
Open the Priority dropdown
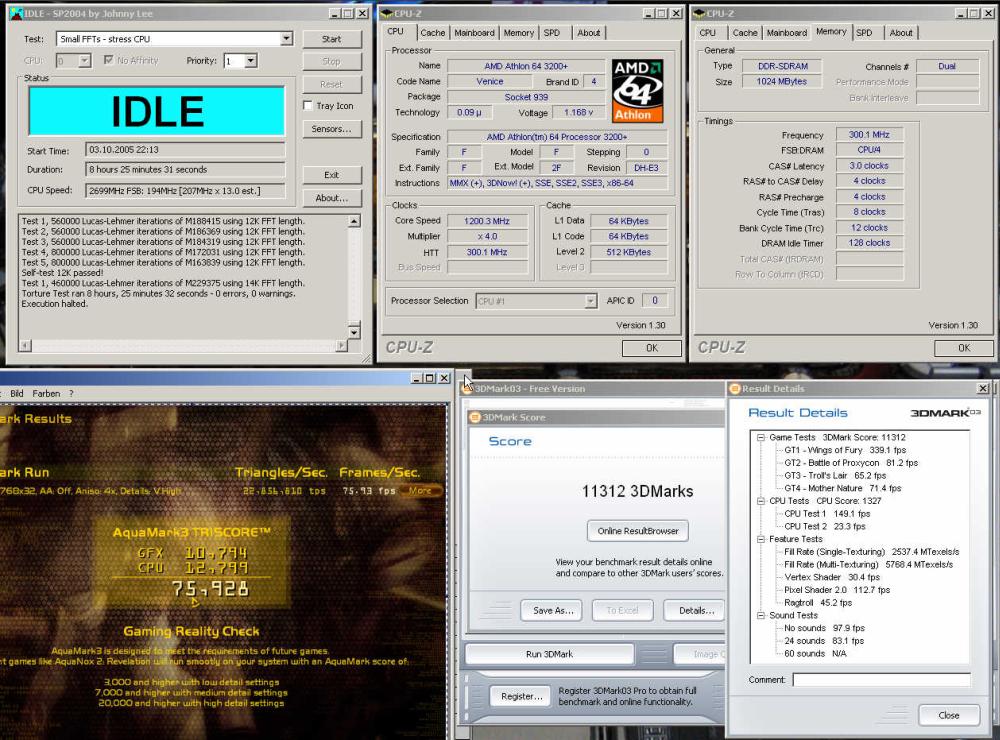pos(251,61)
